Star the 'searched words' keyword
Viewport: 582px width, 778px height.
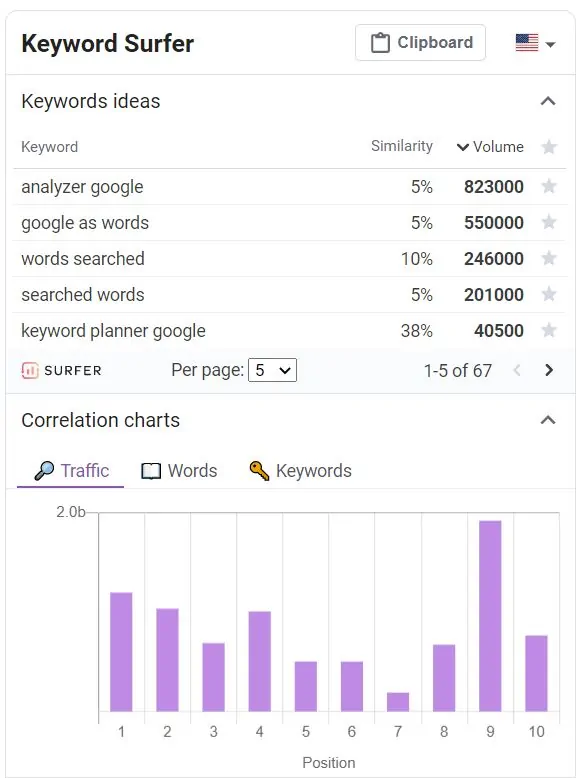point(549,294)
